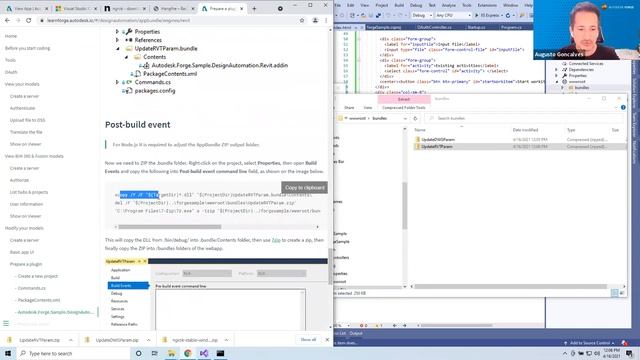
Task: Click the 'bundles' breadcrumb in the path
Action: [380, 118]
